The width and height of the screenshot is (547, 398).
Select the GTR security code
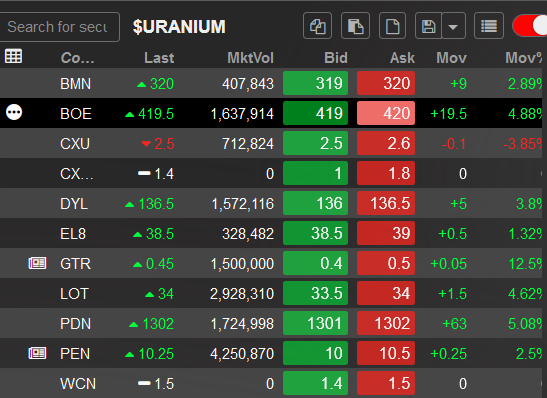pos(76,264)
